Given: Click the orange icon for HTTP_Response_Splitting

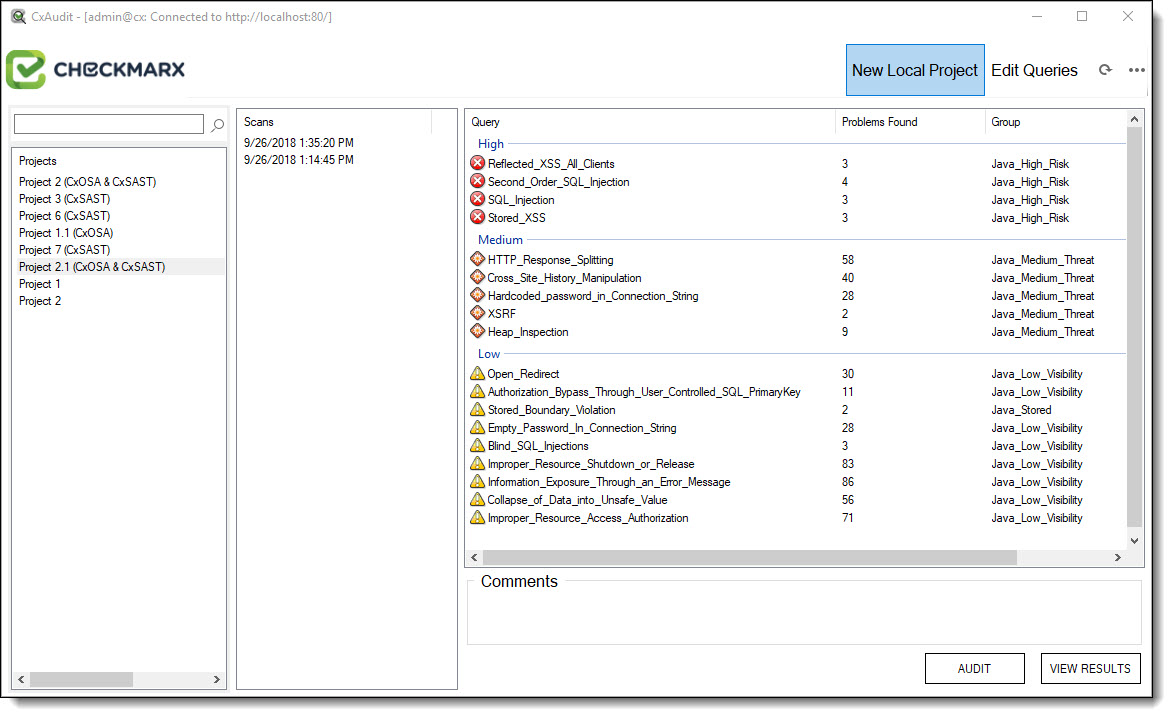Looking at the screenshot, I should (477, 259).
